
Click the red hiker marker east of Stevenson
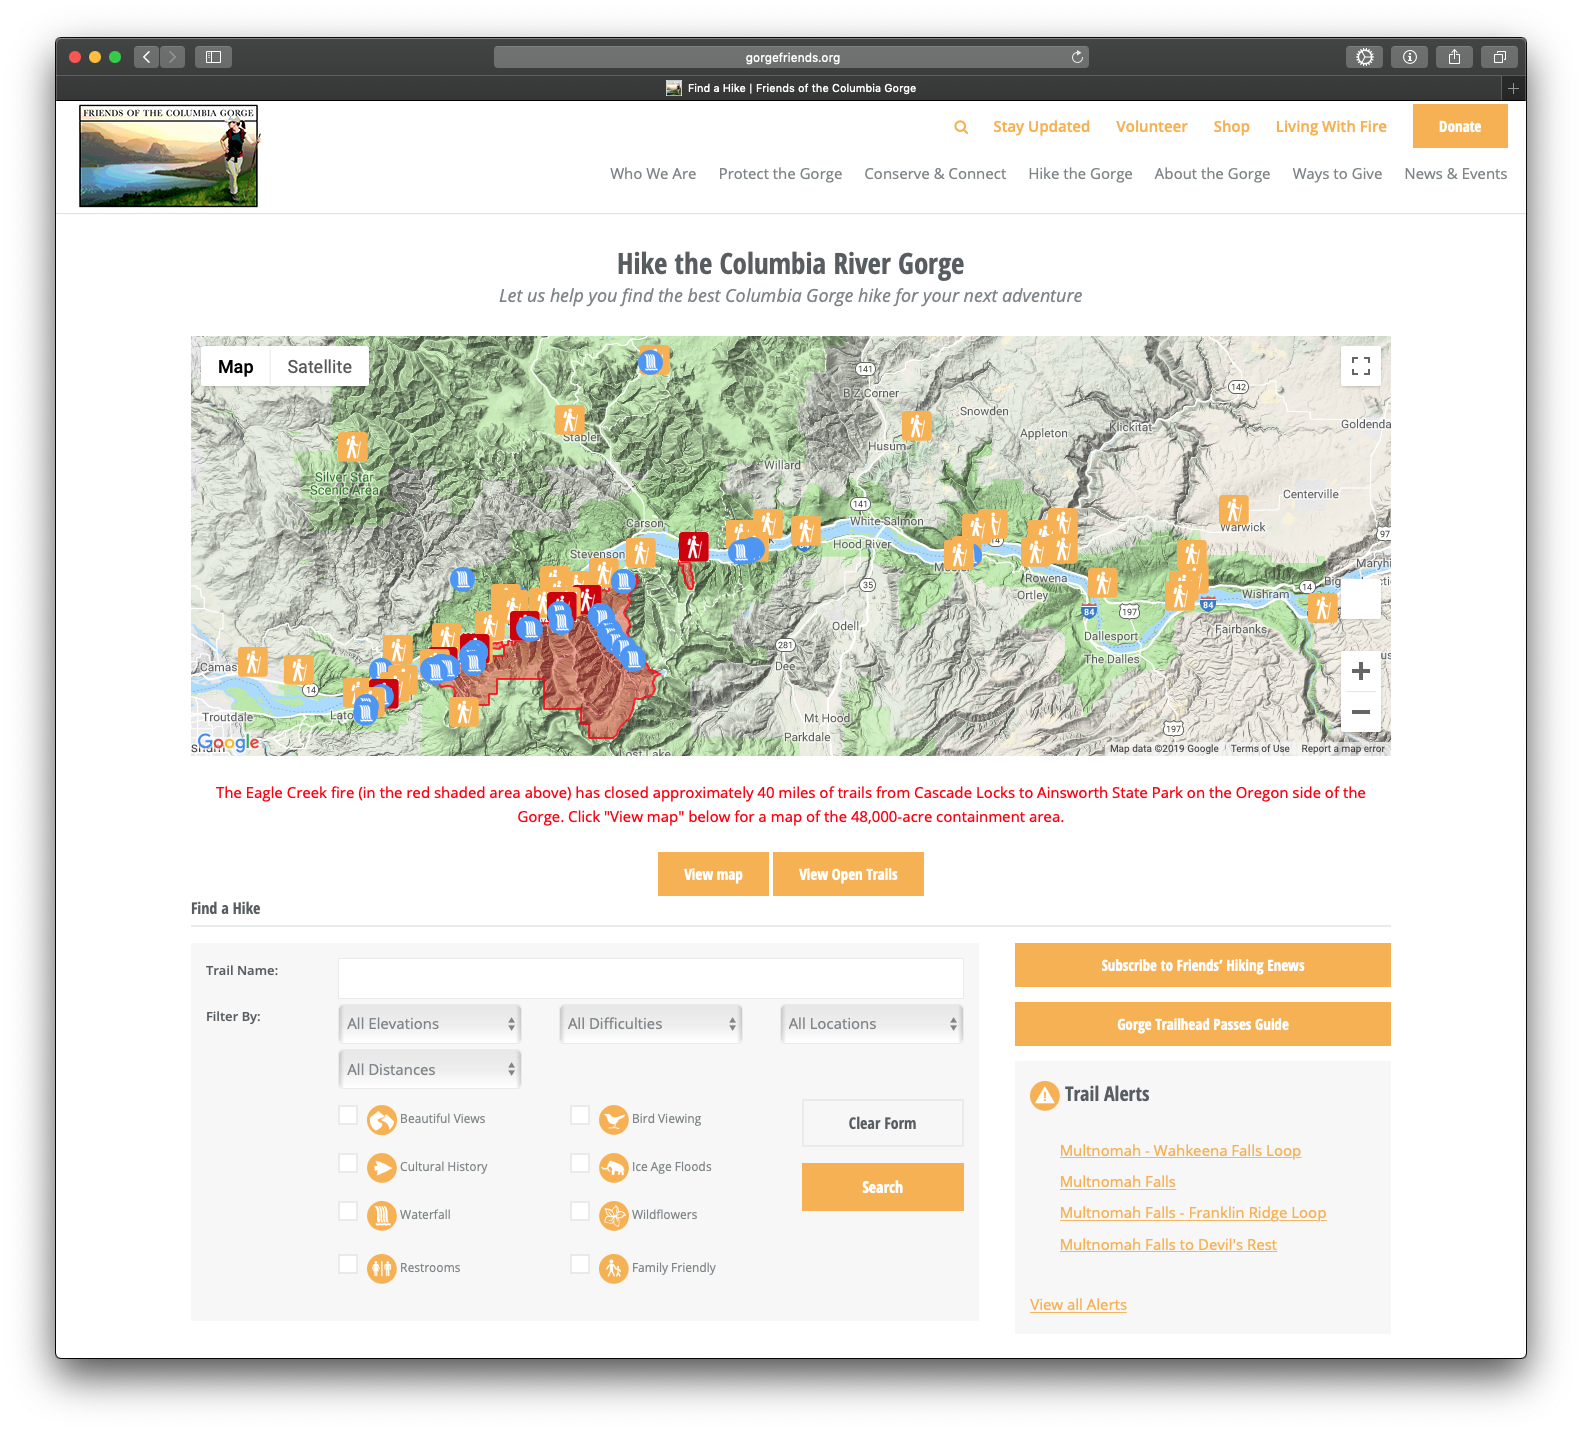tap(694, 546)
